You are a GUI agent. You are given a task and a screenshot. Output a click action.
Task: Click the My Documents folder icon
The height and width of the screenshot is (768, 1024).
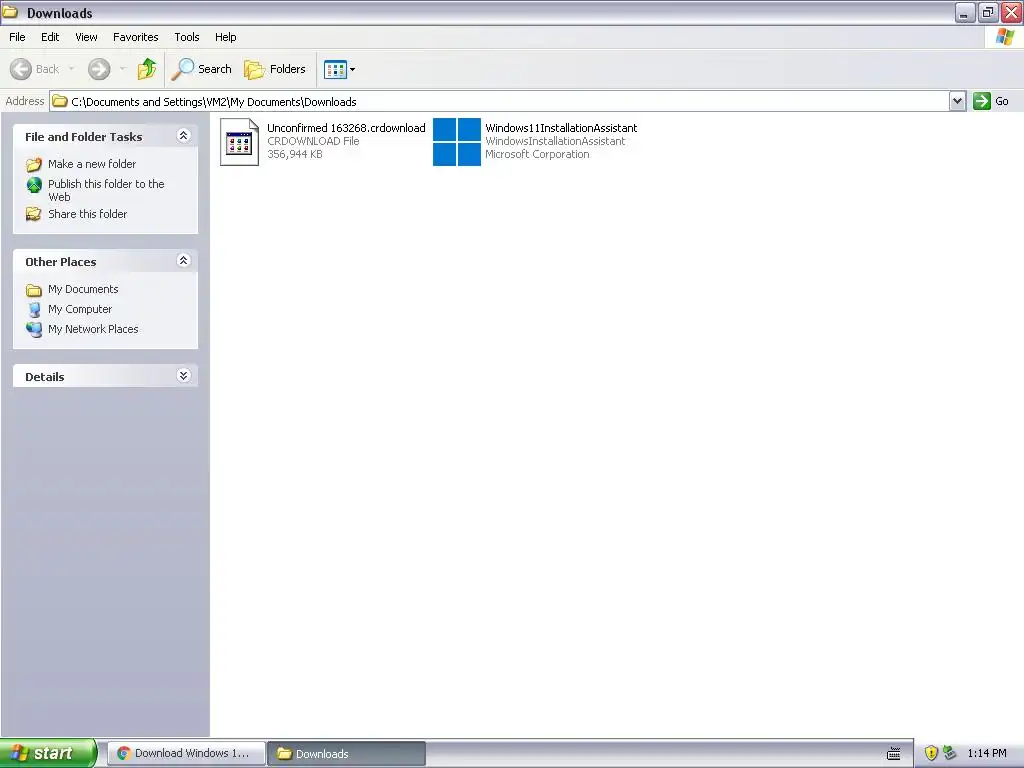[x=34, y=290]
